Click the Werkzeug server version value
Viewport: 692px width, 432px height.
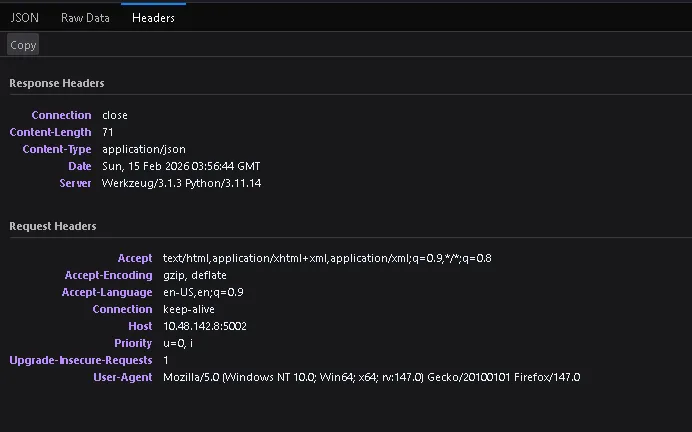tap(181, 183)
